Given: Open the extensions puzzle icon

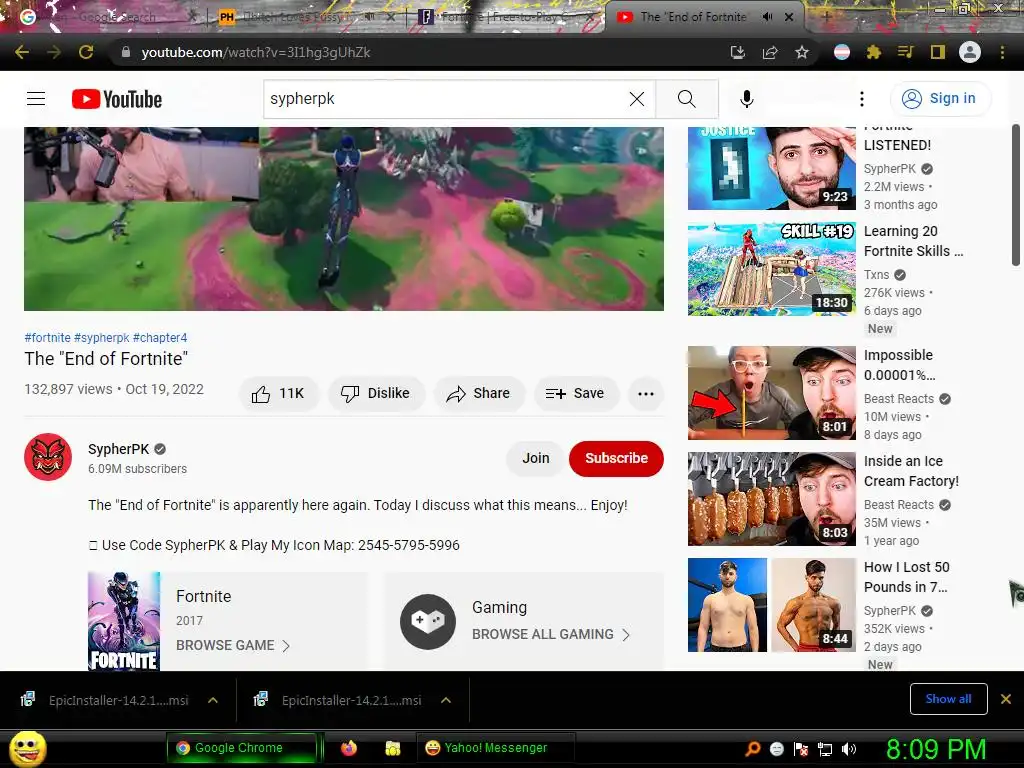Looking at the screenshot, I should 874,52.
